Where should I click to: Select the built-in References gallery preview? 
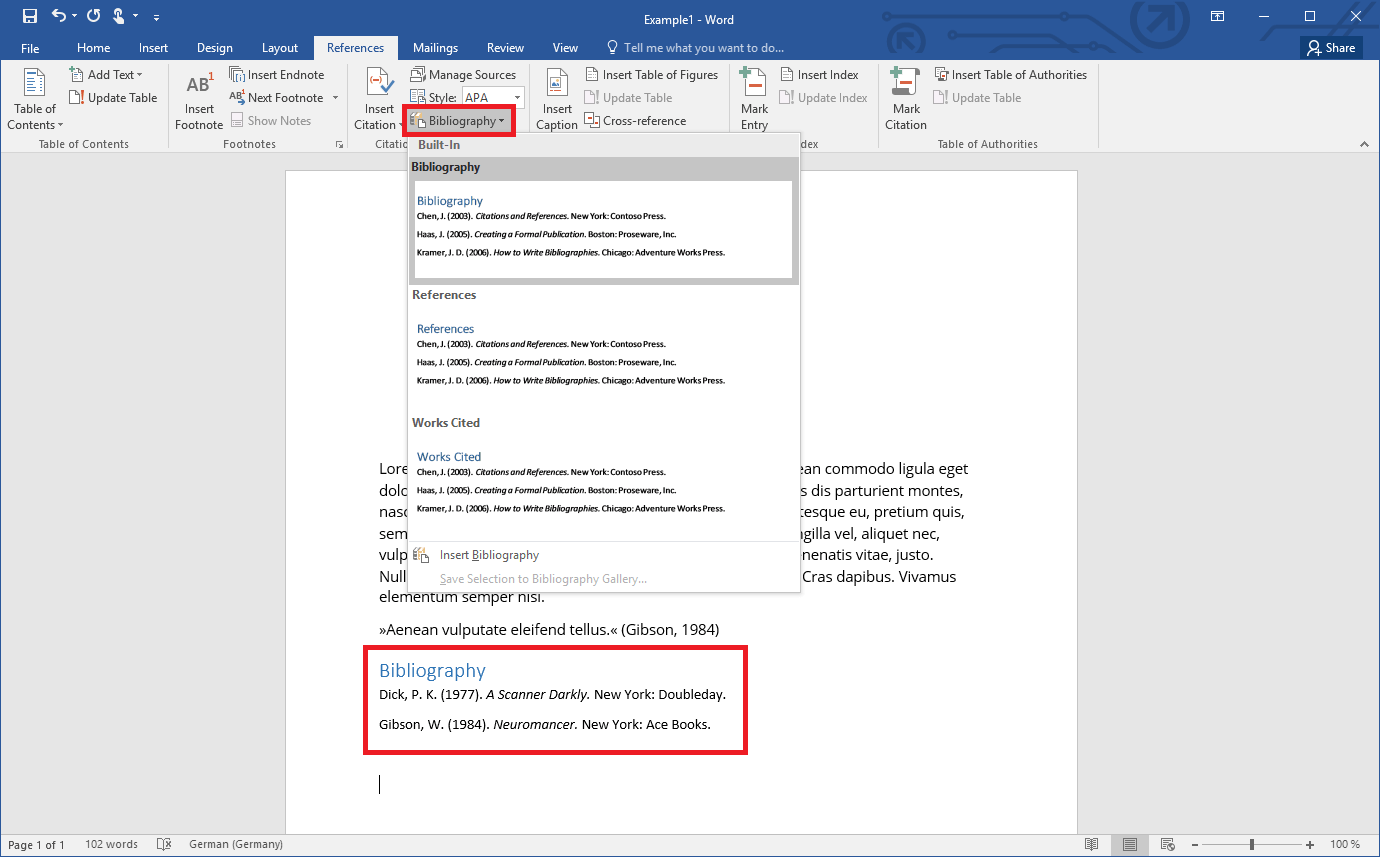click(603, 355)
